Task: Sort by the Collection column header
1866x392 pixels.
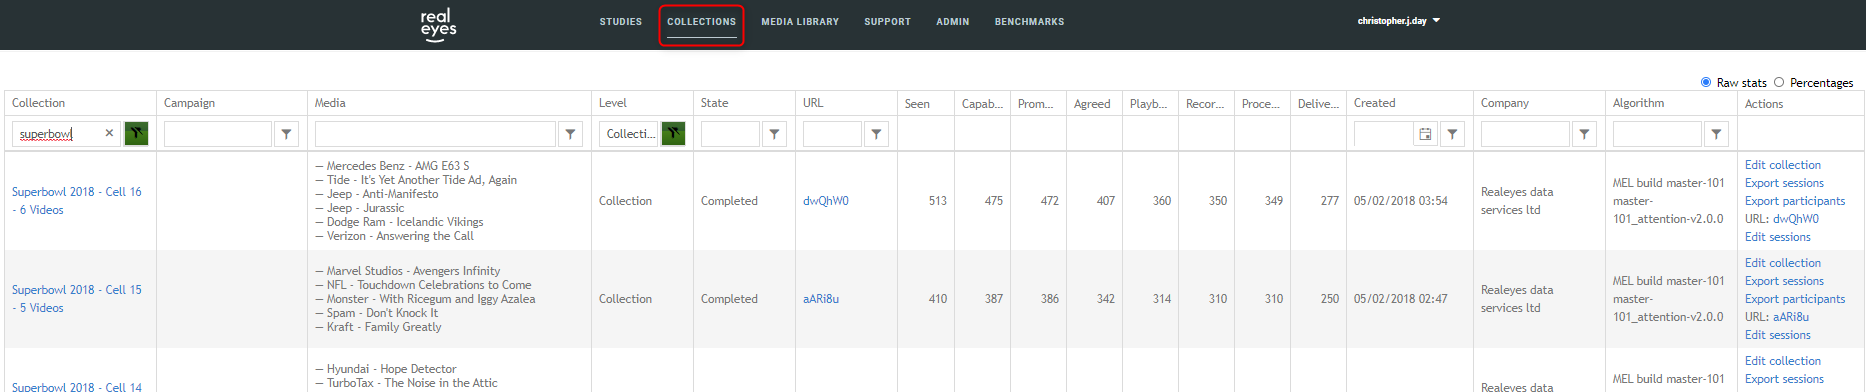Action: [x=39, y=103]
